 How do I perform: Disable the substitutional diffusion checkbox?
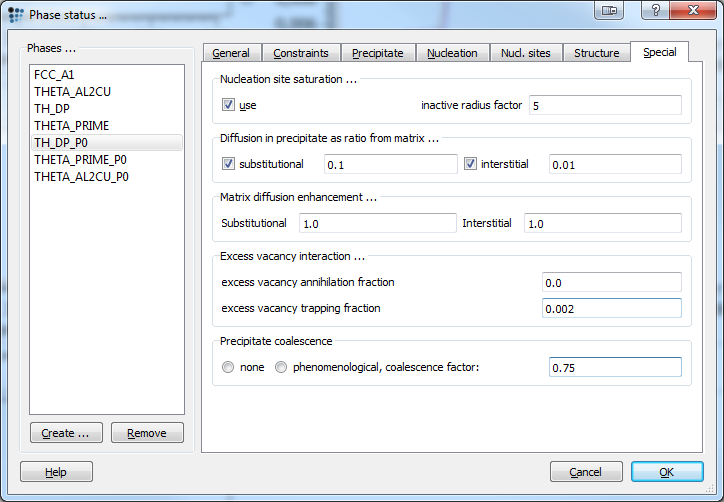[228, 164]
